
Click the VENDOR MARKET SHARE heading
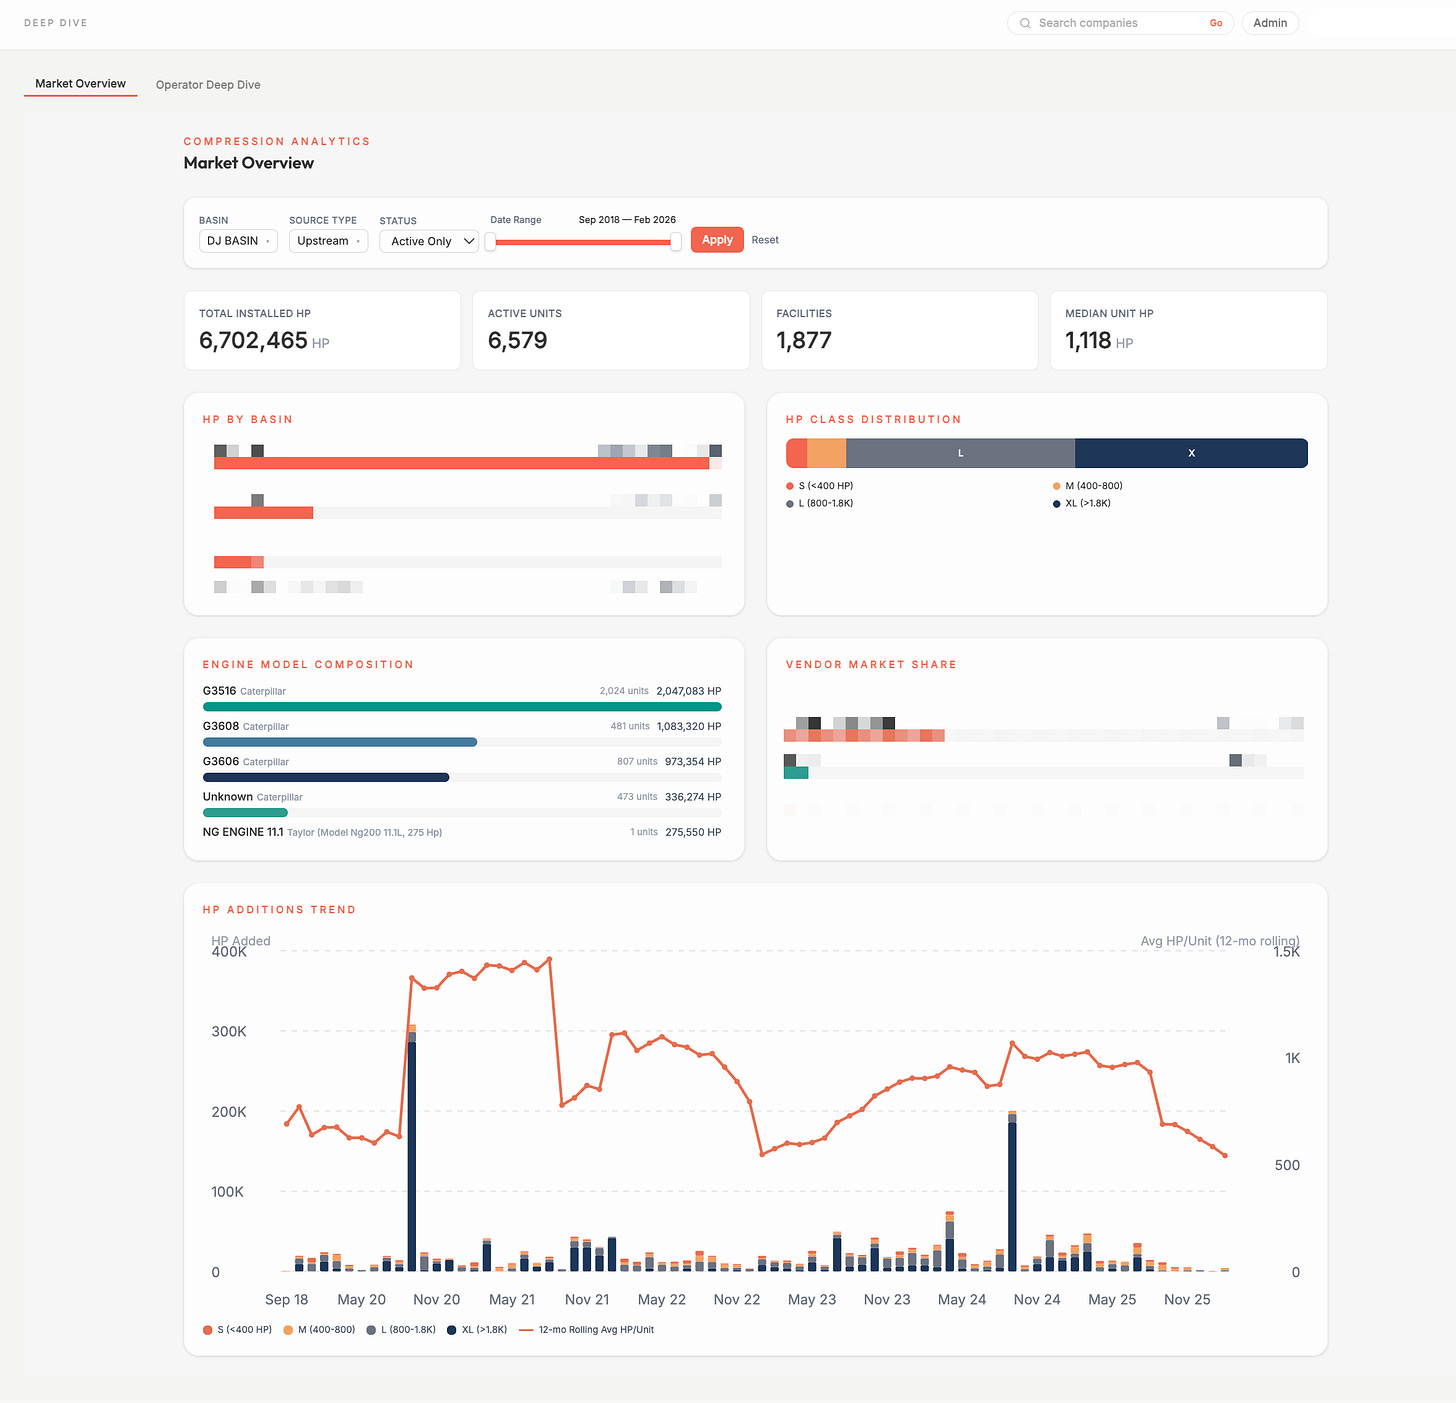pos(871,665)
